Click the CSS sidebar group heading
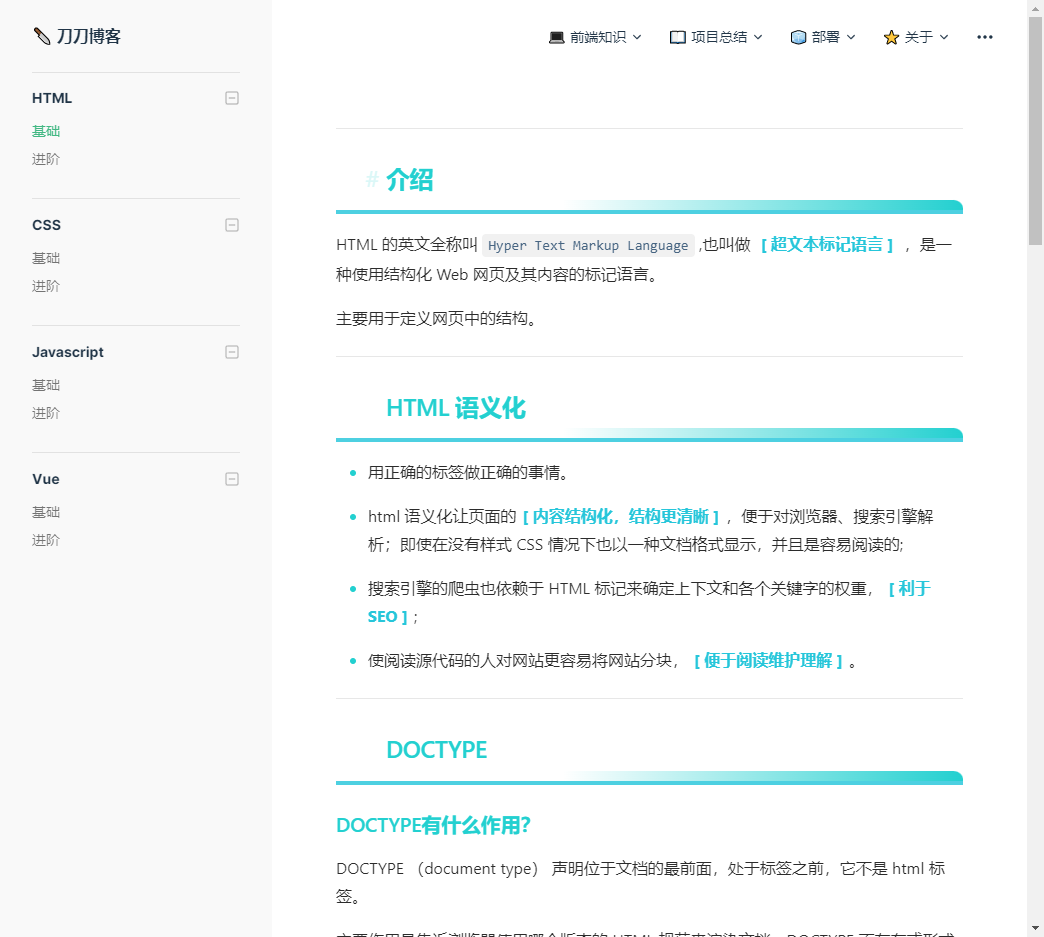This screenshot has height=937, width=1044. 47,225
